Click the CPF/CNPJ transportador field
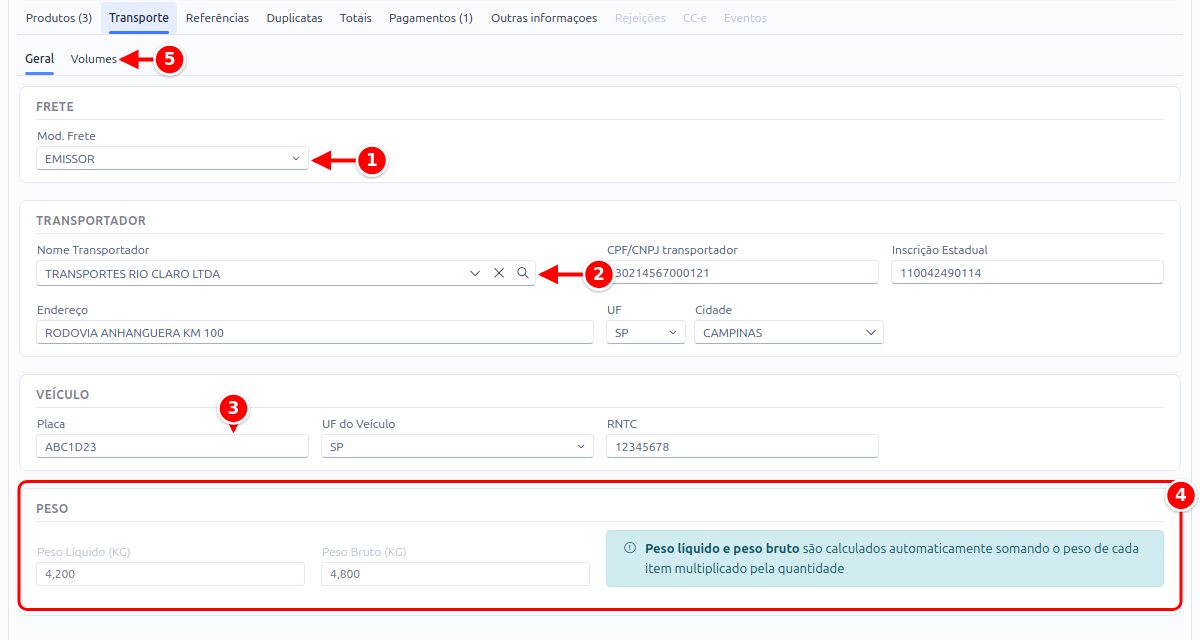The height and width of the screenshot is (640, 1200). [742, 273]
